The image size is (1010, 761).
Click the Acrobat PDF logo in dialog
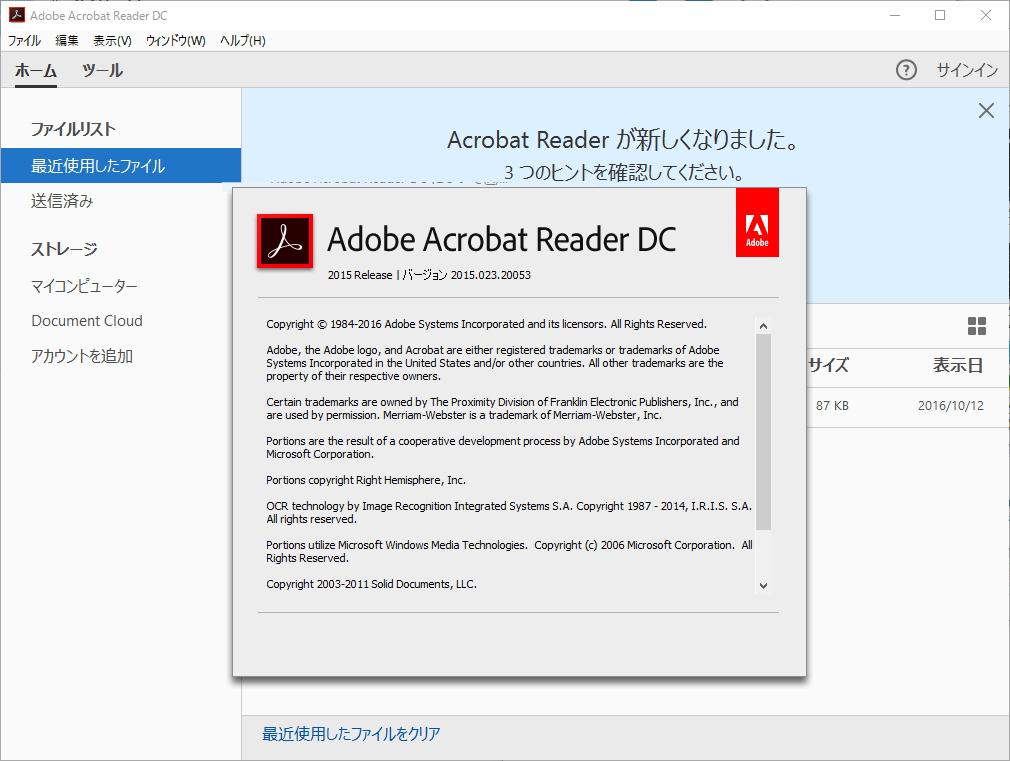pyautogui.click(x=285, y=241)
